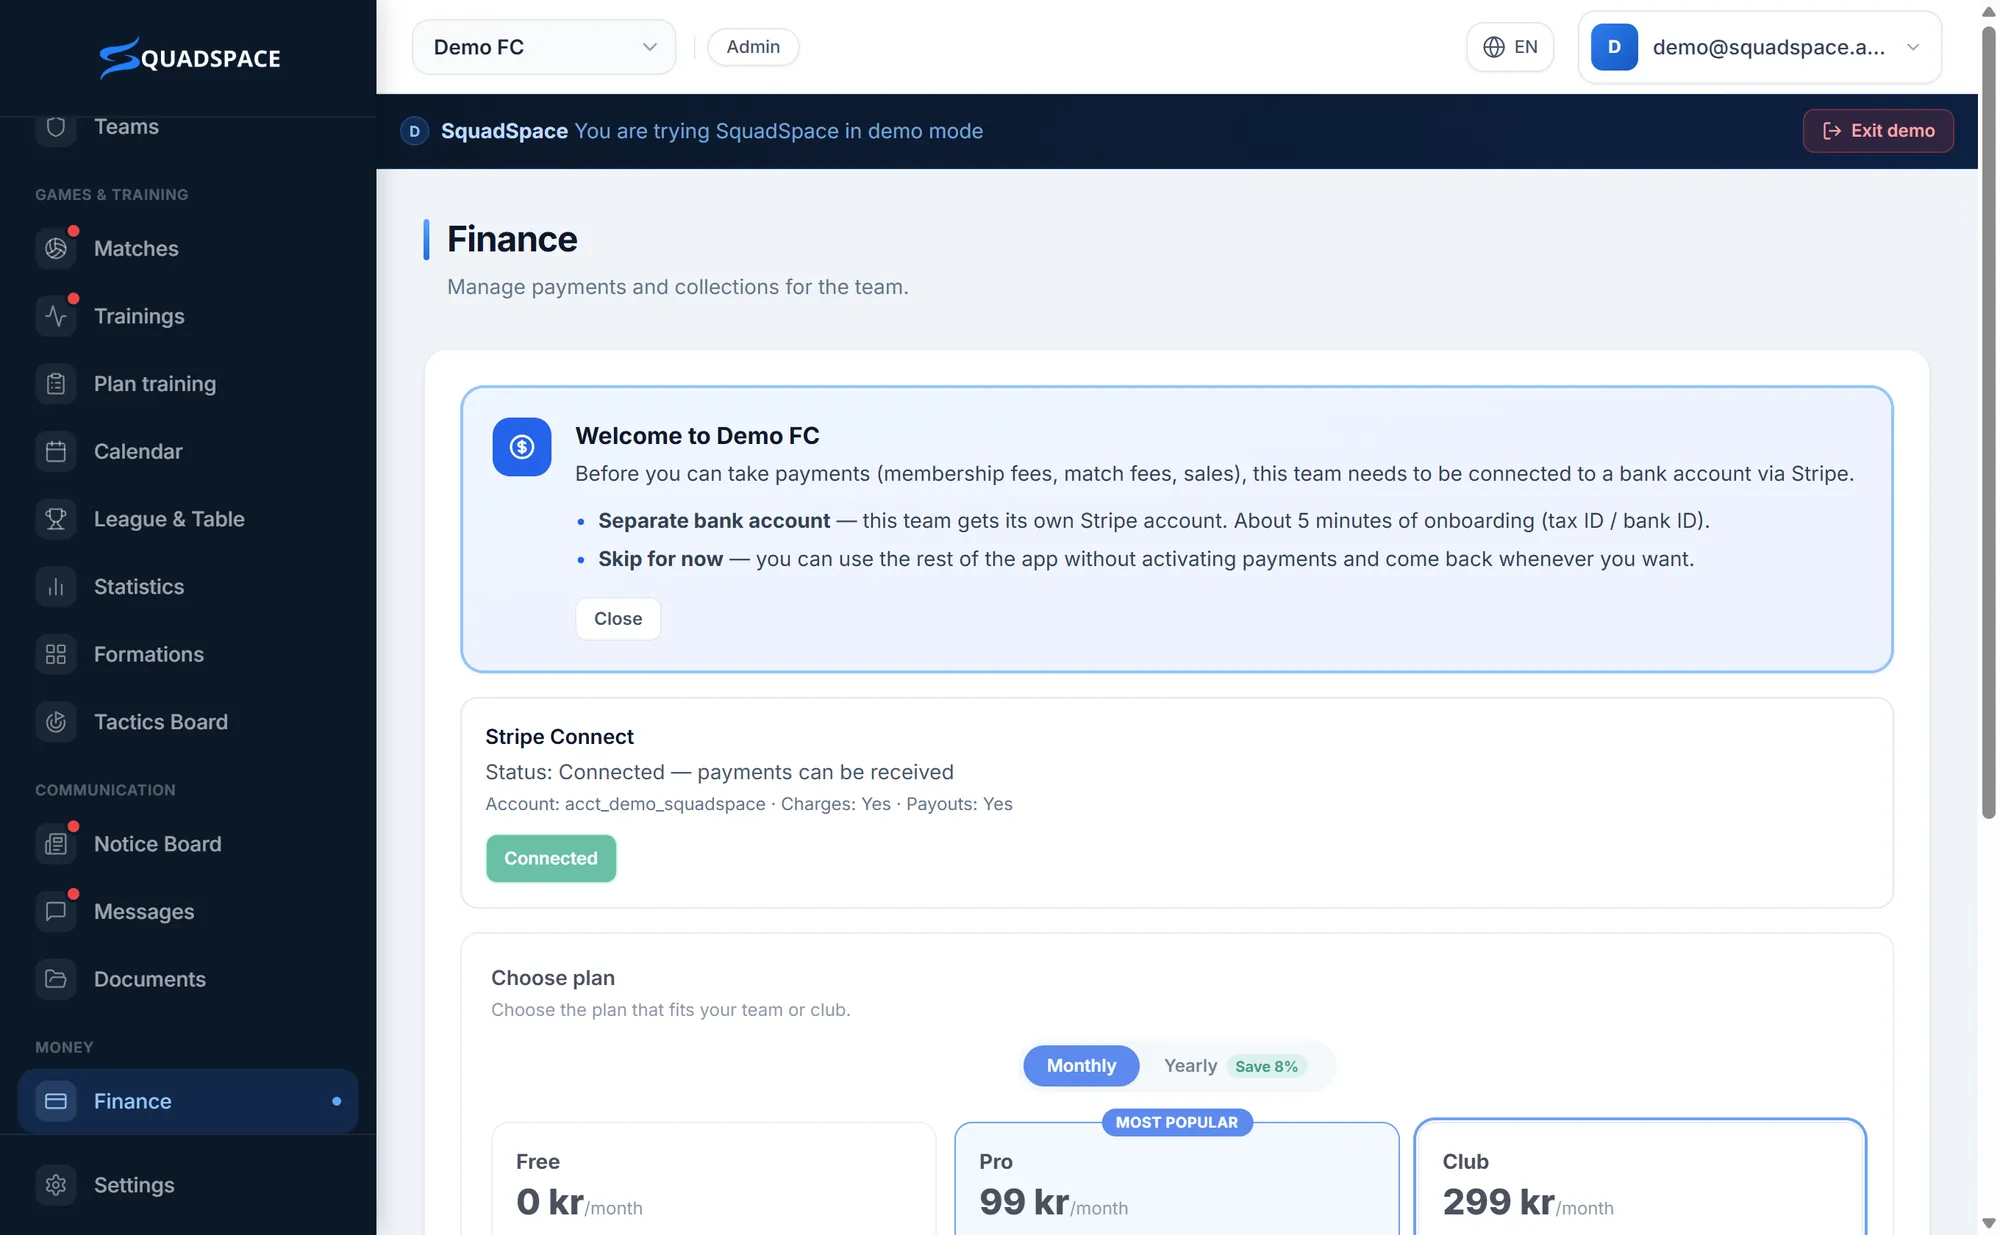Select the Pro plan card
Image resolution: width=2000 pixels, height=1235 pixels.
(1177, 1179)
